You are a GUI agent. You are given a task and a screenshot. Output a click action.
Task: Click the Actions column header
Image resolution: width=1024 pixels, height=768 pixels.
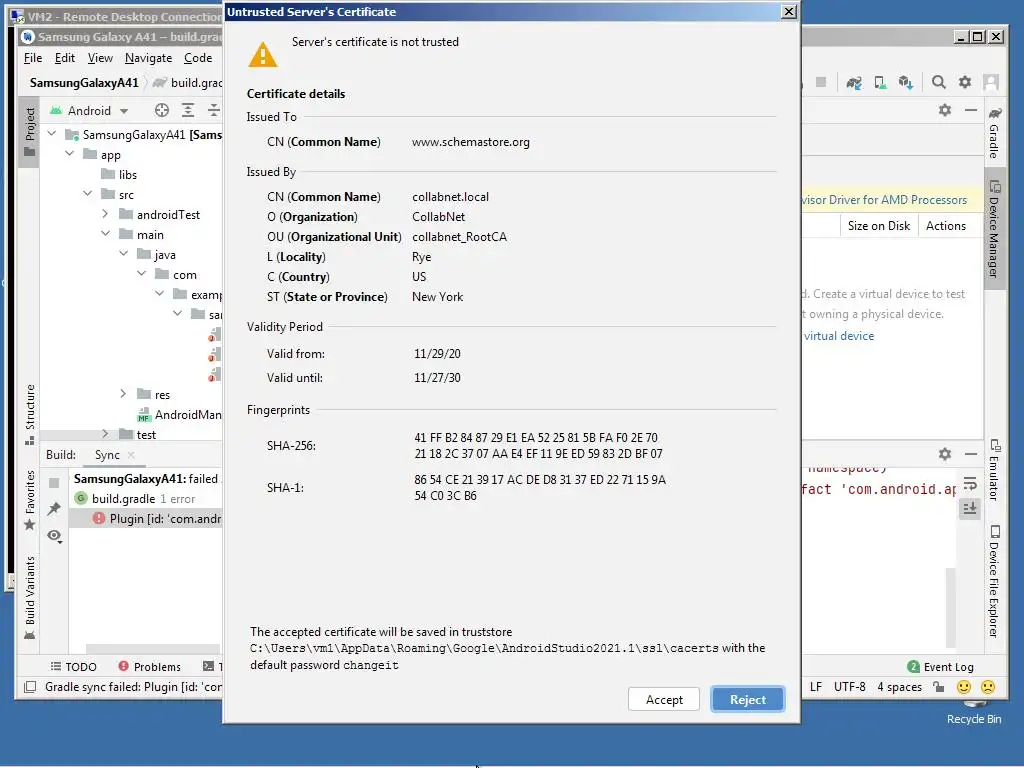click(x=946, y=225)
